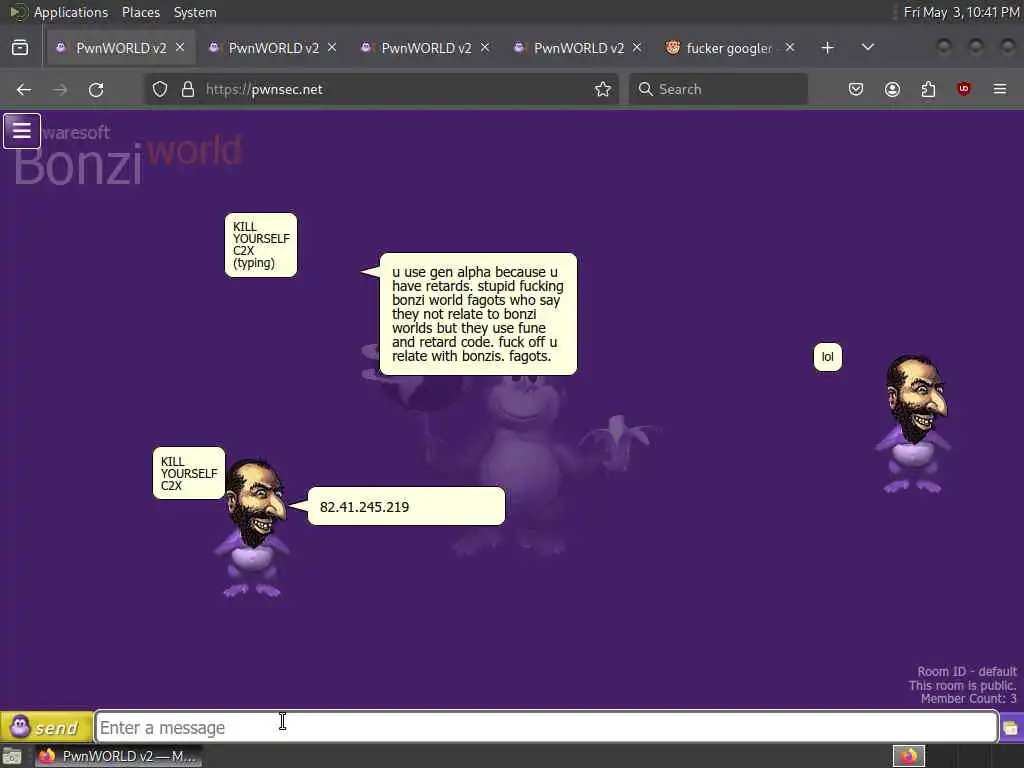Open the hamburger menu over the Bonzi logo
Viewport: 1024px width, 768px height.
(22, 131)
